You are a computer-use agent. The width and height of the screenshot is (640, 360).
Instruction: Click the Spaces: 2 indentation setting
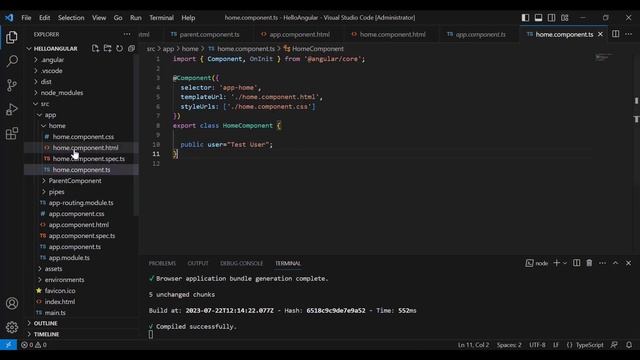(x=509, y=345)
